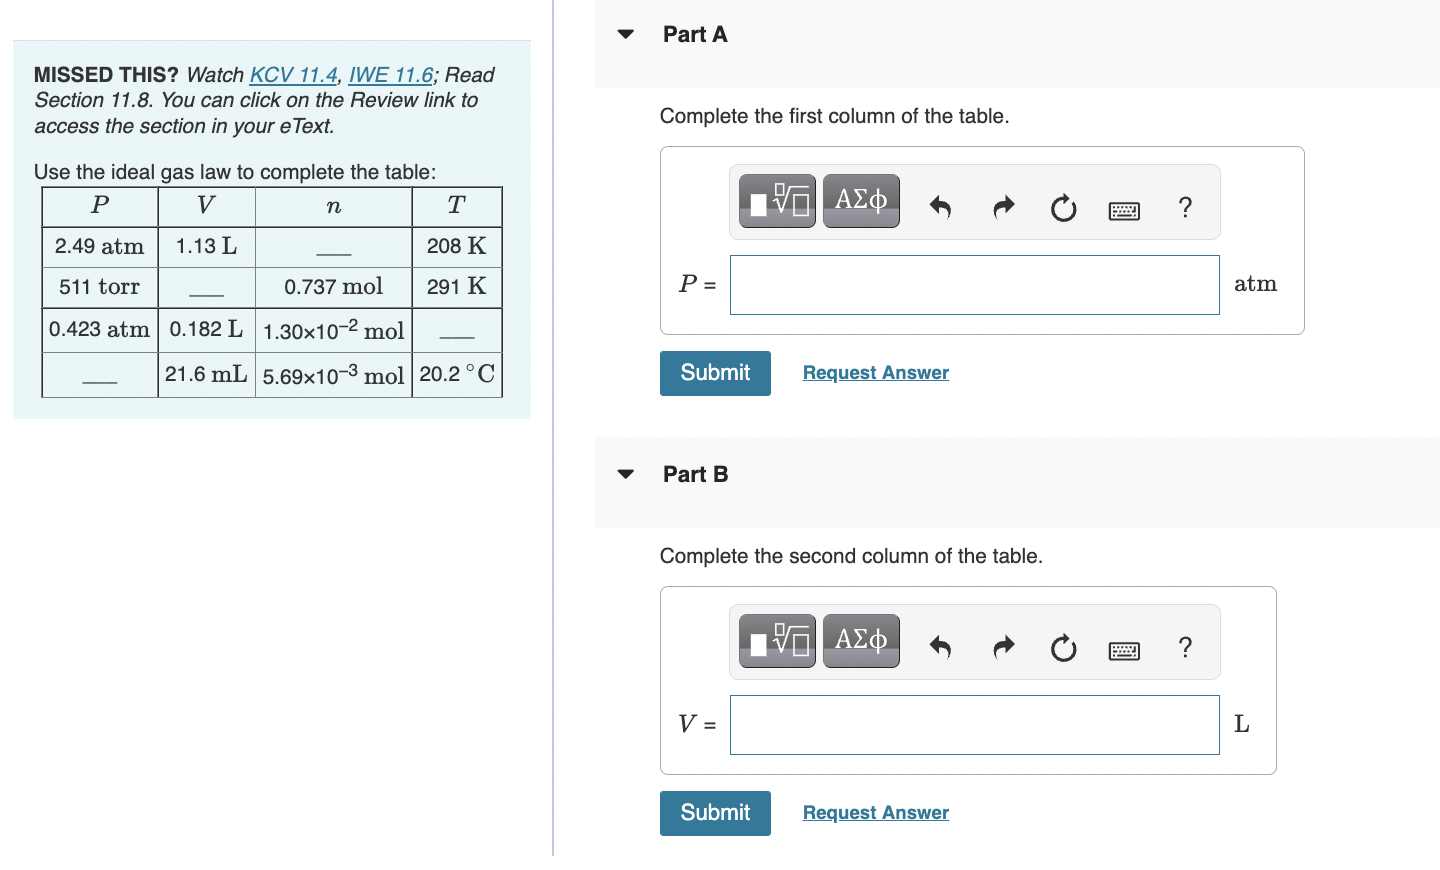Open the math template palette in Part B
1440x870 pixels.
click(777, 640)
